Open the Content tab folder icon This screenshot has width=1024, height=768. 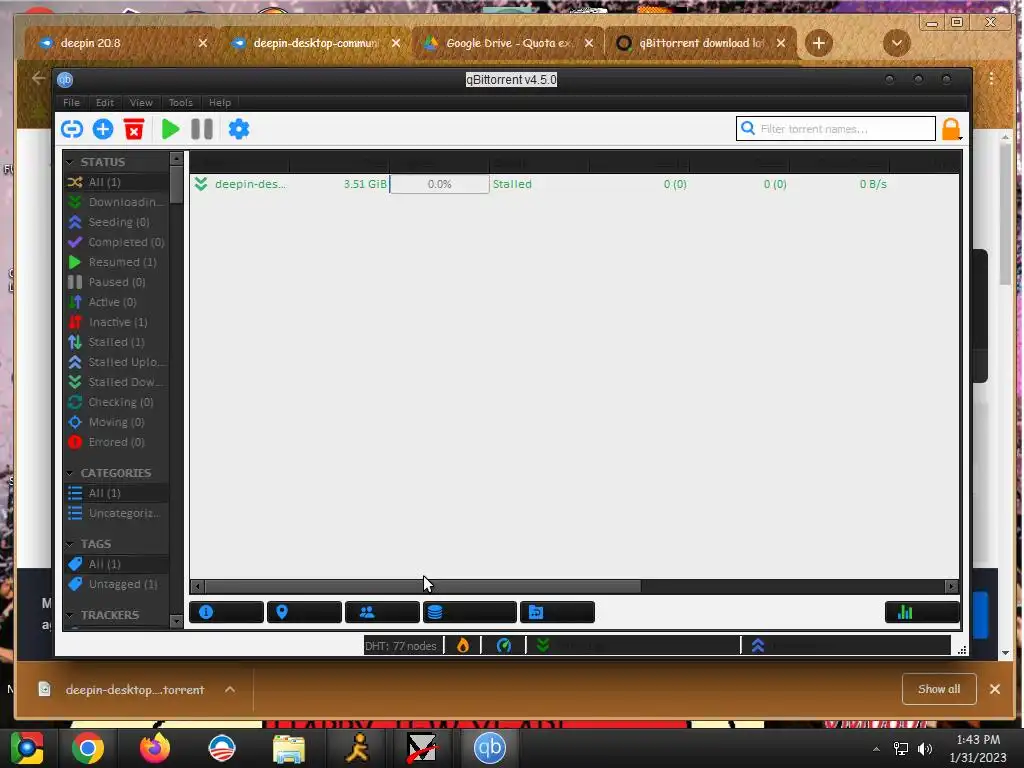tap(557, 612)
